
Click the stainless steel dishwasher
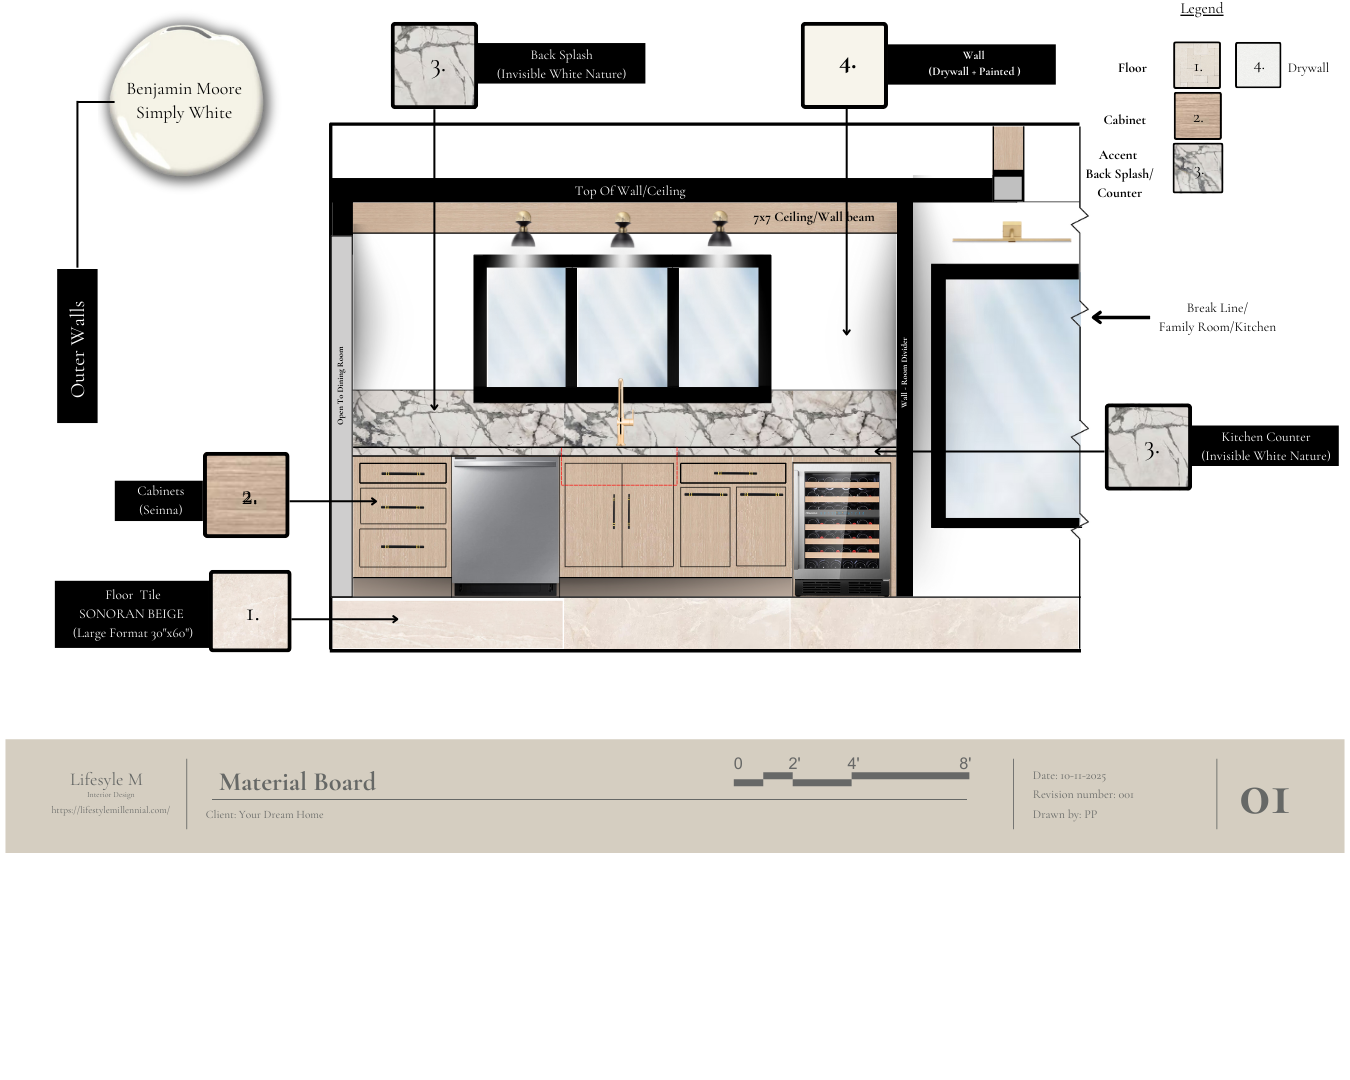coord(505,526)
